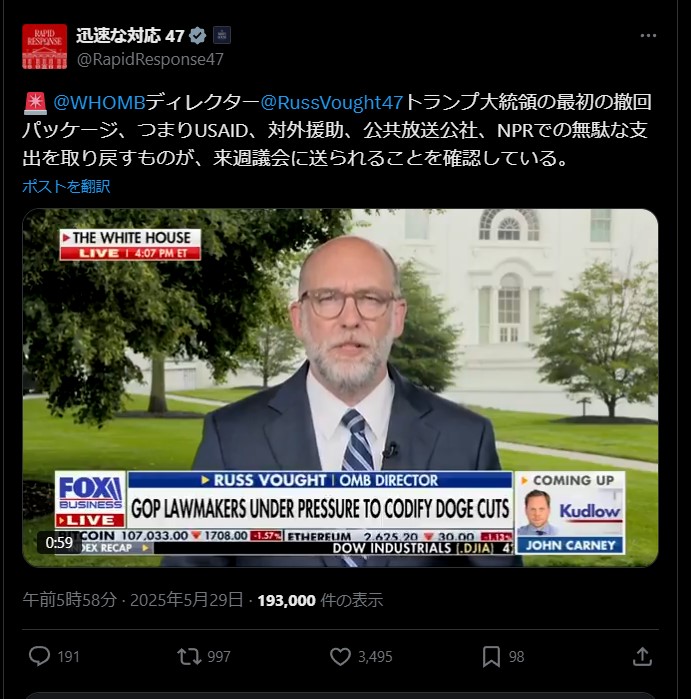Click the repost arrows icon
Viewport: 691px width, 699px height.
pyautogui.click(x=189, y=657)
